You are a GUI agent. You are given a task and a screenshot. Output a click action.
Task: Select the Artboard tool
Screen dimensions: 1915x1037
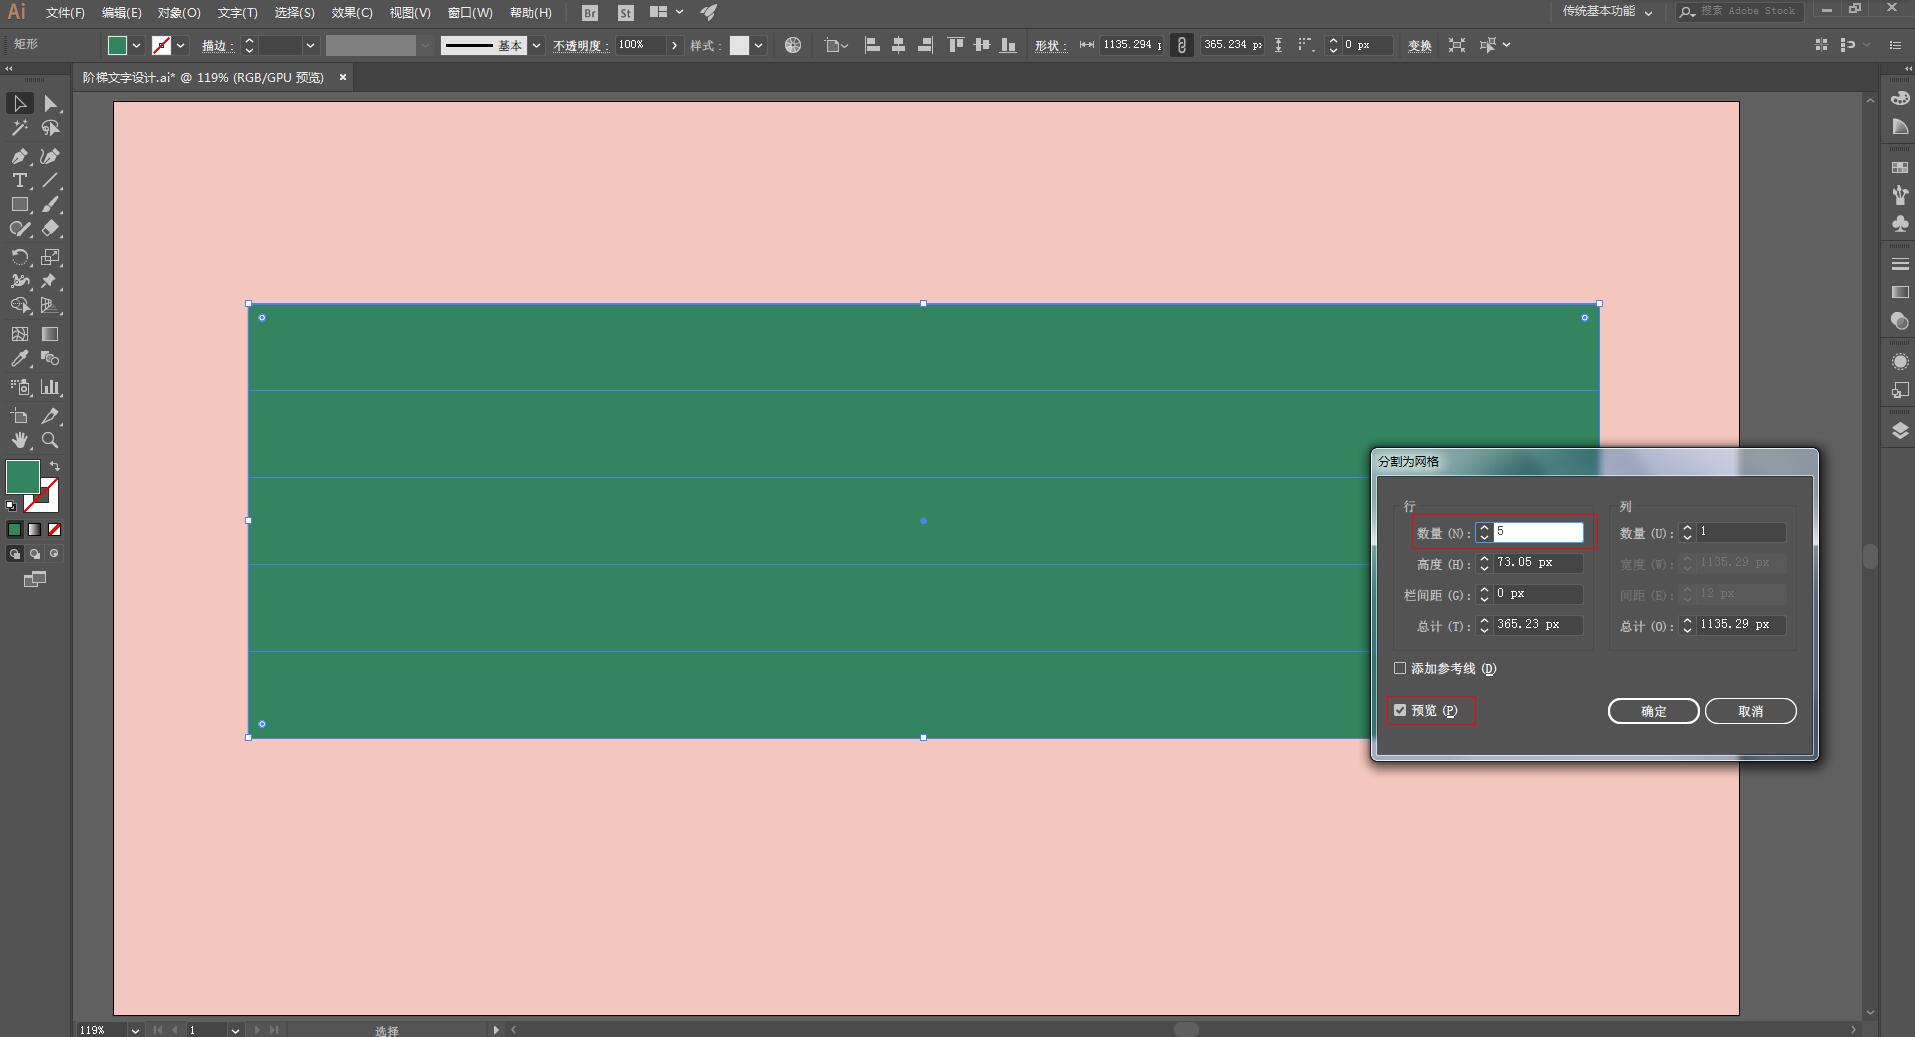click(x=19, y=416)
